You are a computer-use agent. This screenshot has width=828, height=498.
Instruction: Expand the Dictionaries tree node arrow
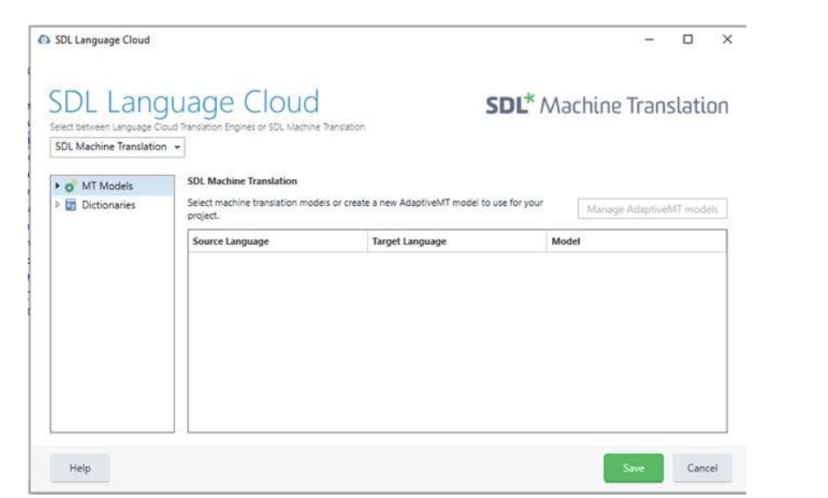point(57,205)
